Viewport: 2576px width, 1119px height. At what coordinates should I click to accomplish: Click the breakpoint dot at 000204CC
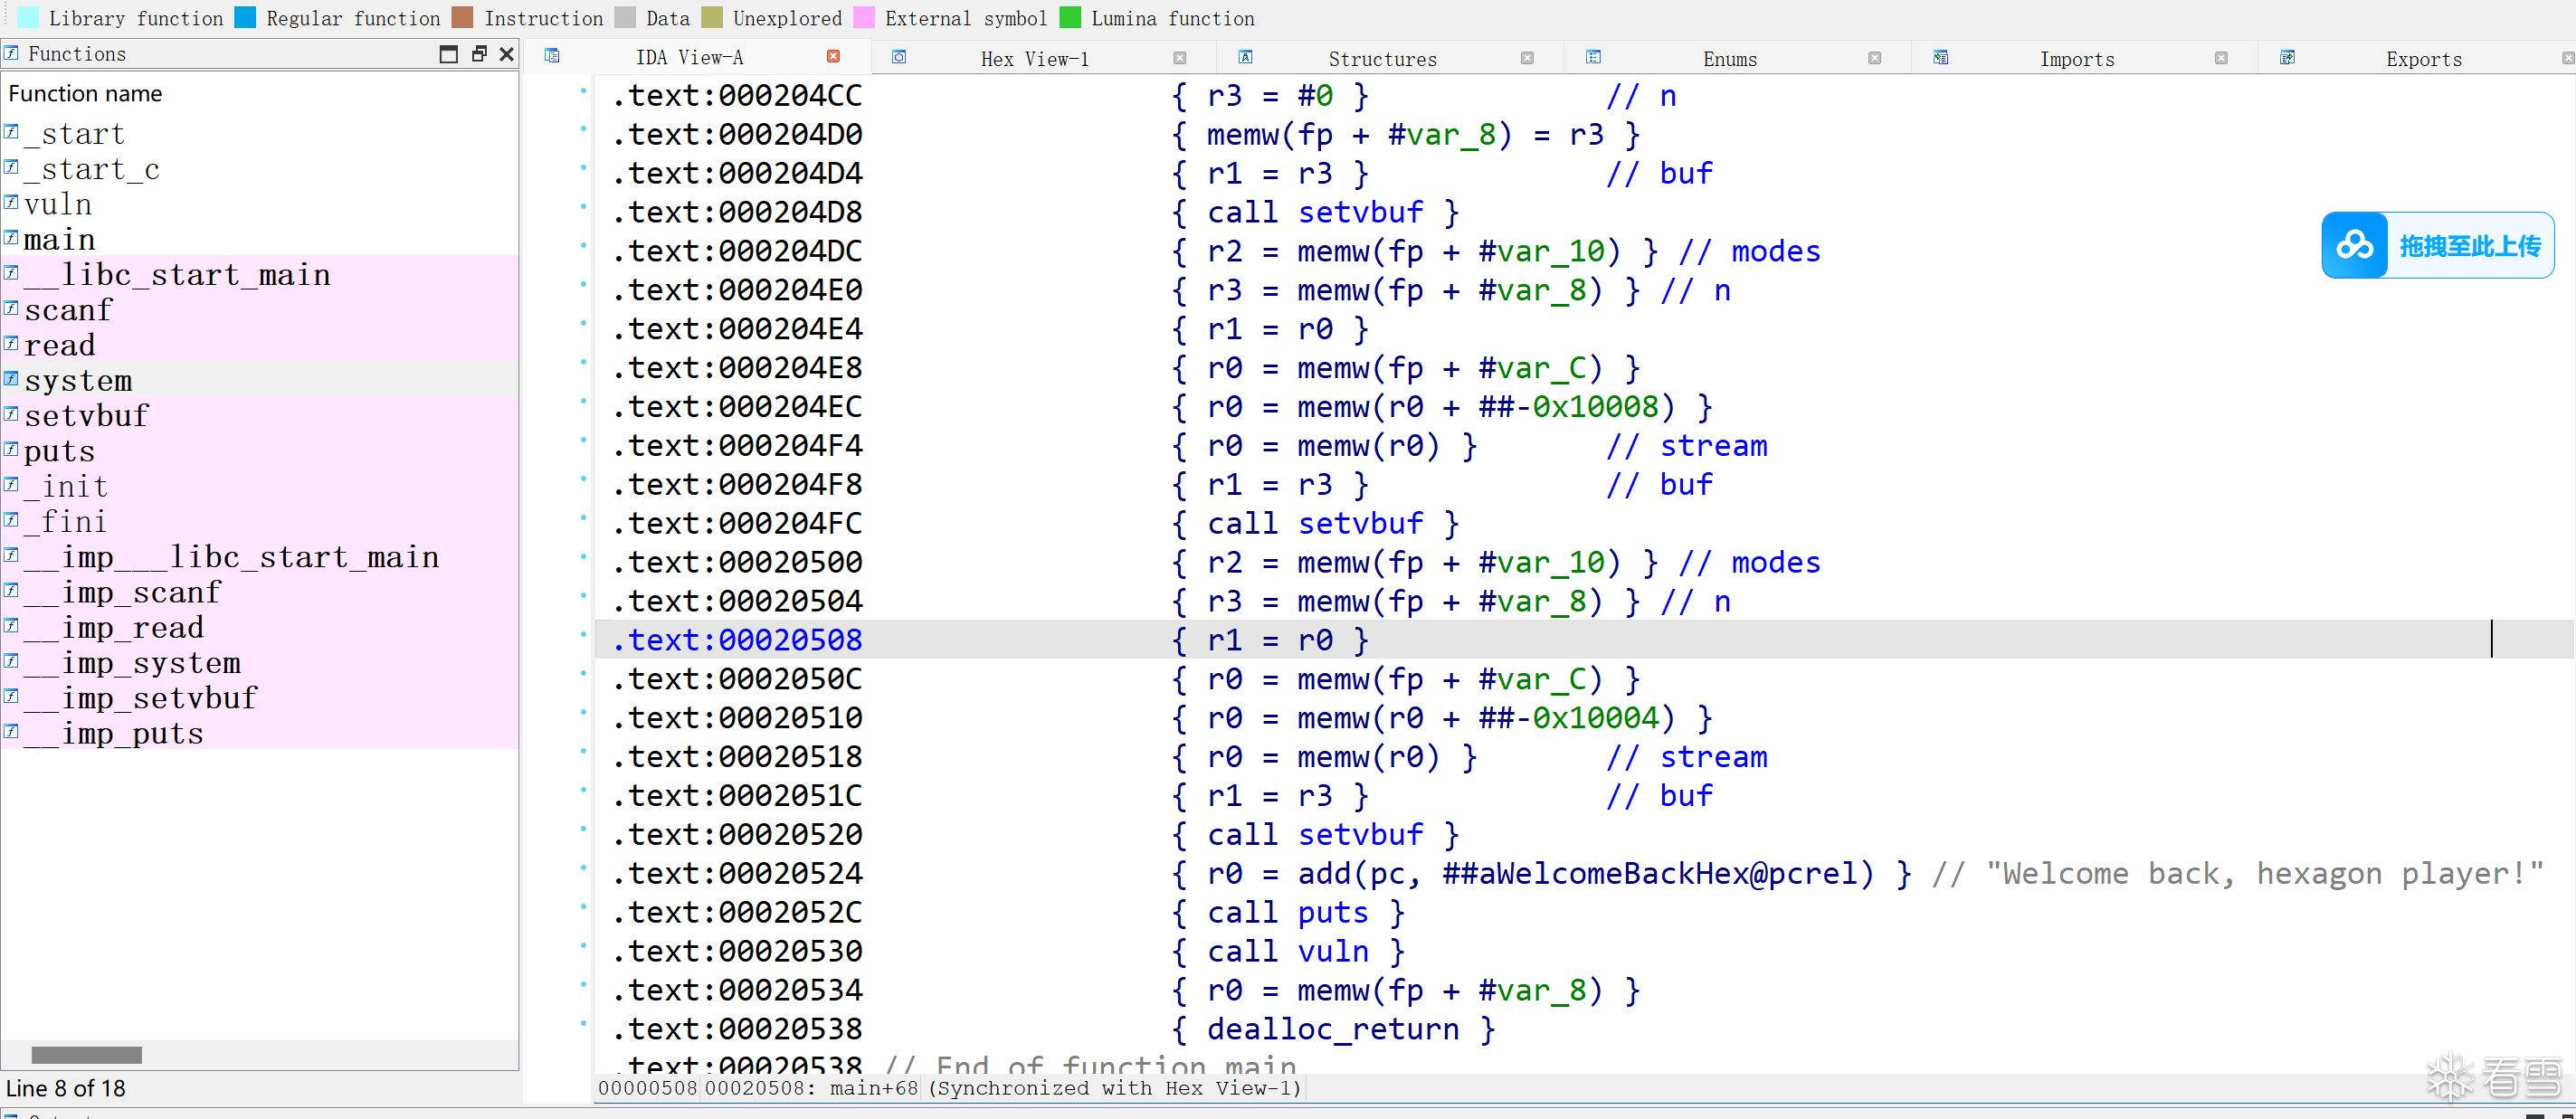click(583, 90)
